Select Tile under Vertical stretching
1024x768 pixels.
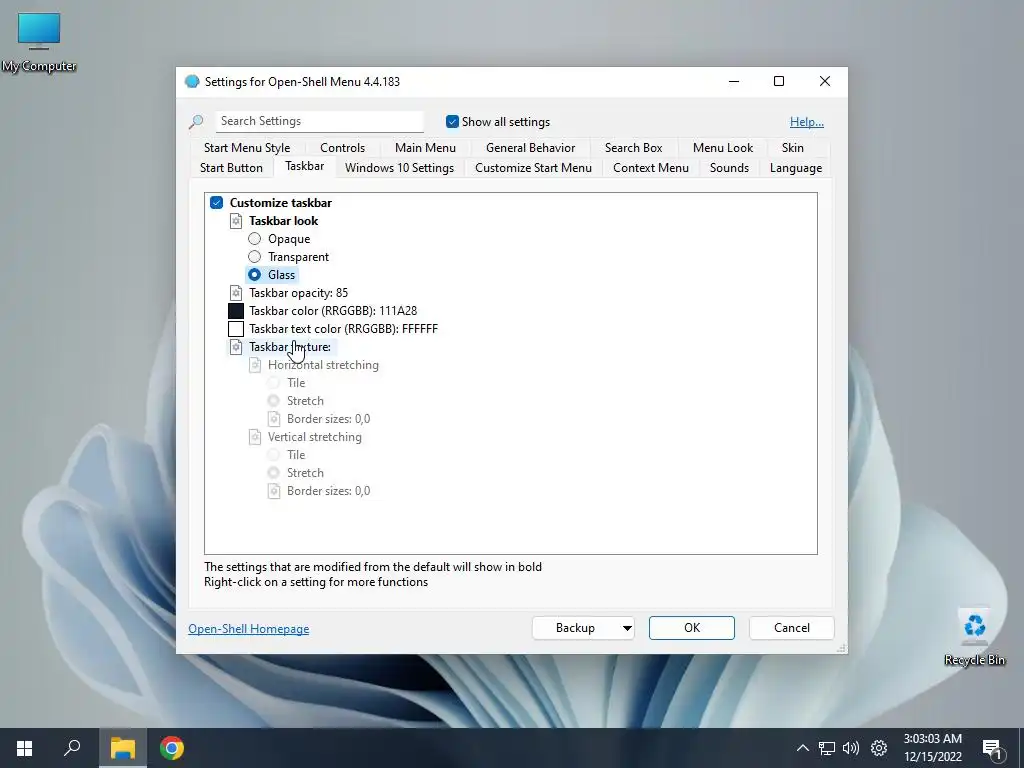pos(274,455)
